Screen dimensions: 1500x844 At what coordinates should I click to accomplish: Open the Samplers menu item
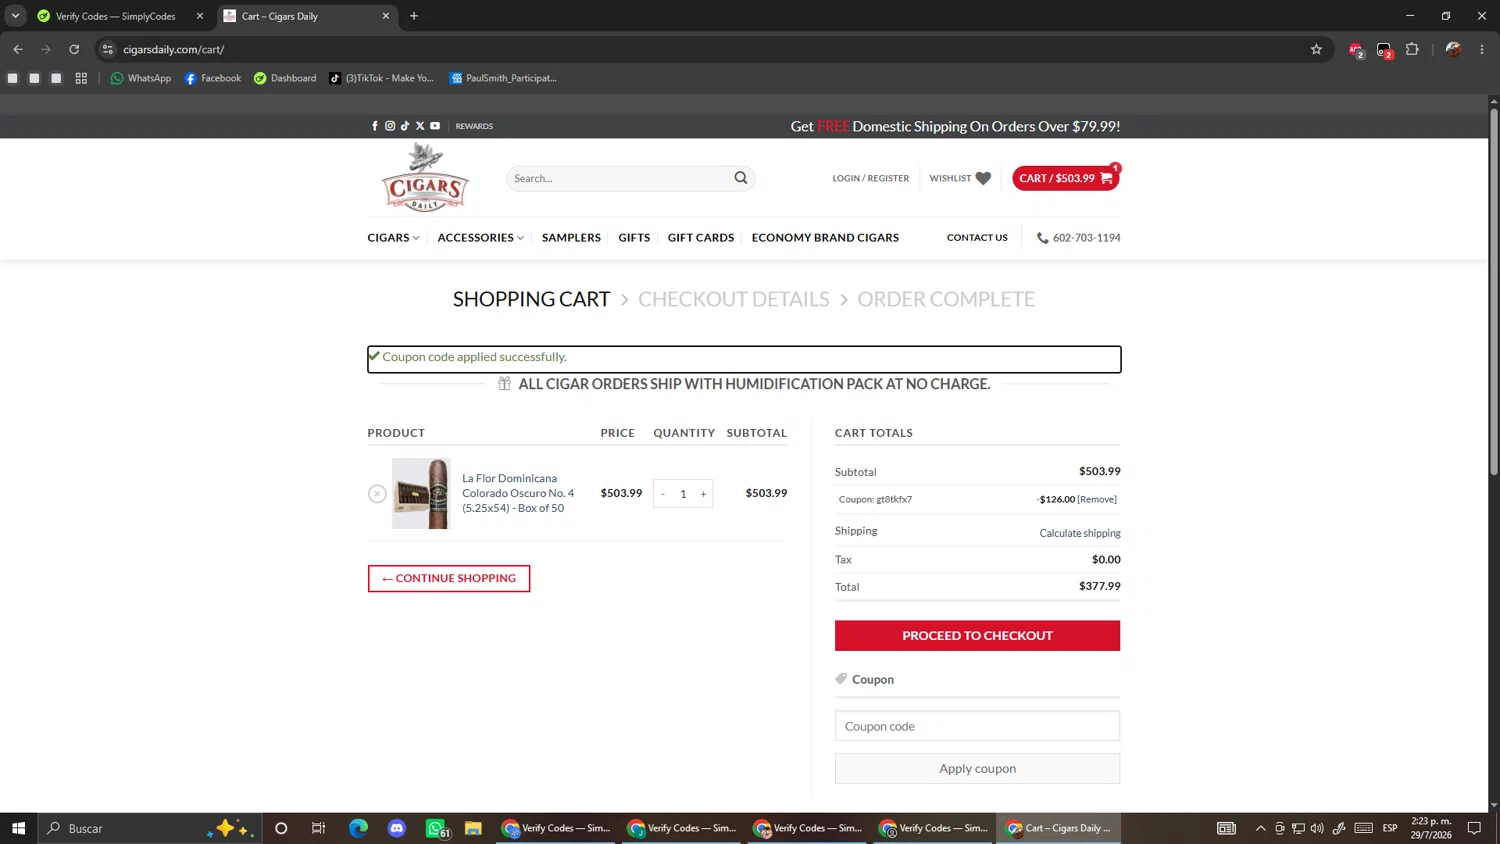pyautogui.click(x=571, y=238)
